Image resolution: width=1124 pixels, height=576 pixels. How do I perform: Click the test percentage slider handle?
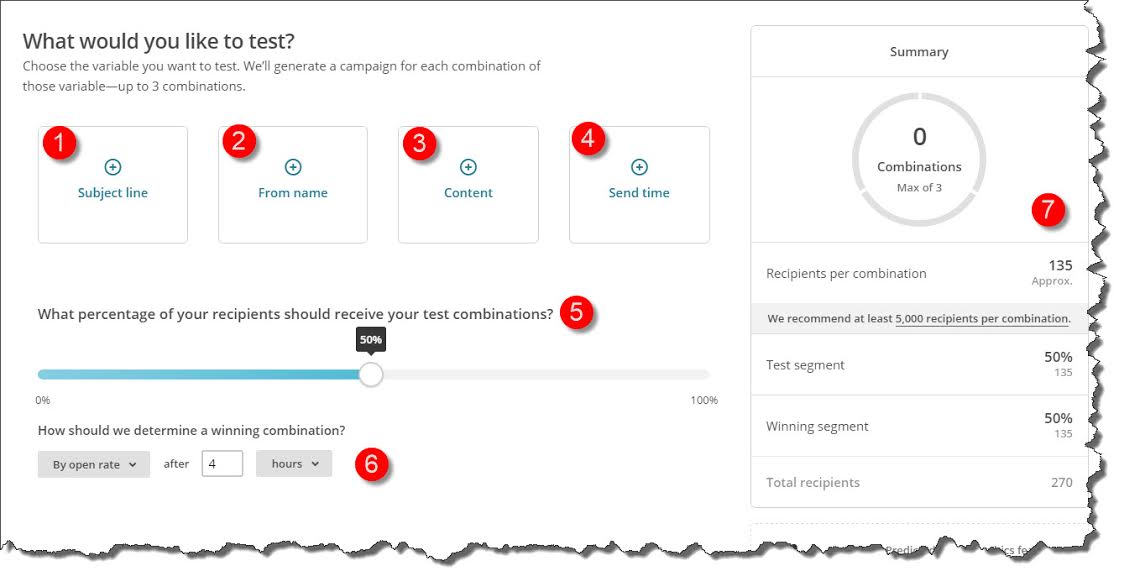coord(371,374)
